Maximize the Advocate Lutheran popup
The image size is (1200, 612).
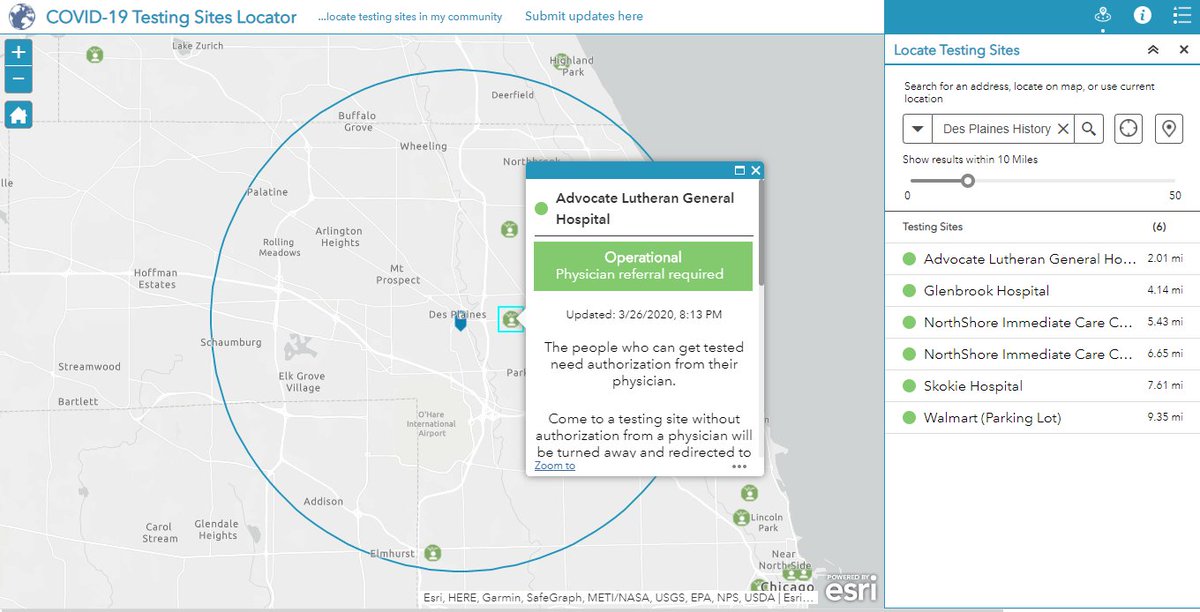click(x=740, y=171)
